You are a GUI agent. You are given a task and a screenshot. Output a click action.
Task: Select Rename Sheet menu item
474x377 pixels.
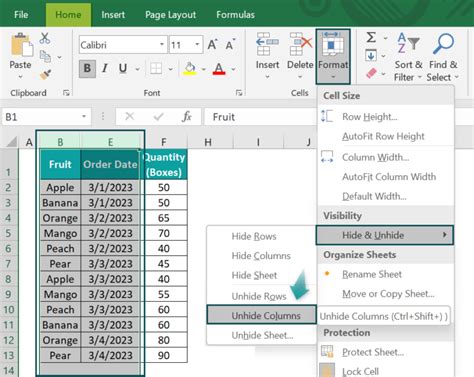point(386,274)
